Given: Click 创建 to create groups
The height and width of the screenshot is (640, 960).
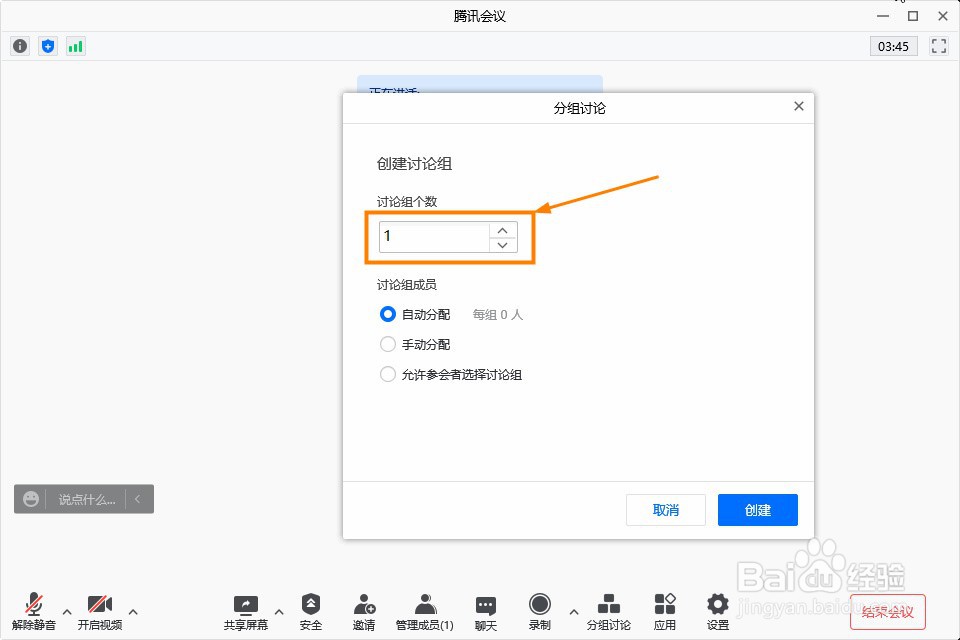Looking at the screenshot, I should tap(757, 510).
